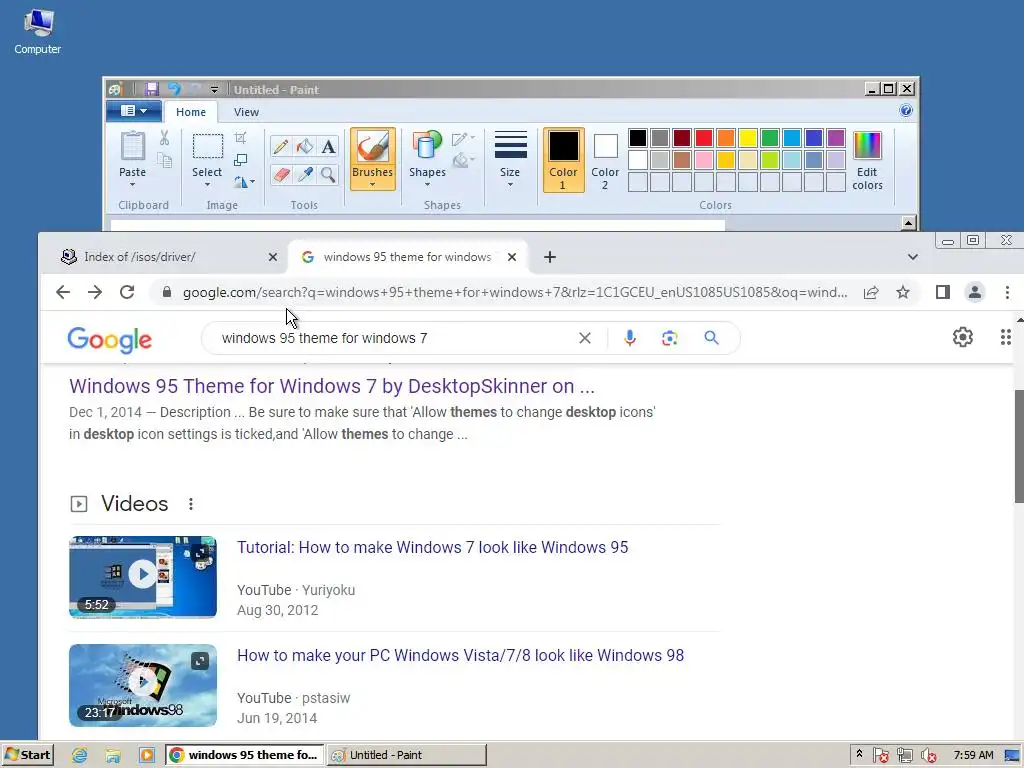Click the Google search magnifier button
This screenshot has width=1024, height=768.
click(x=711, y=338)
